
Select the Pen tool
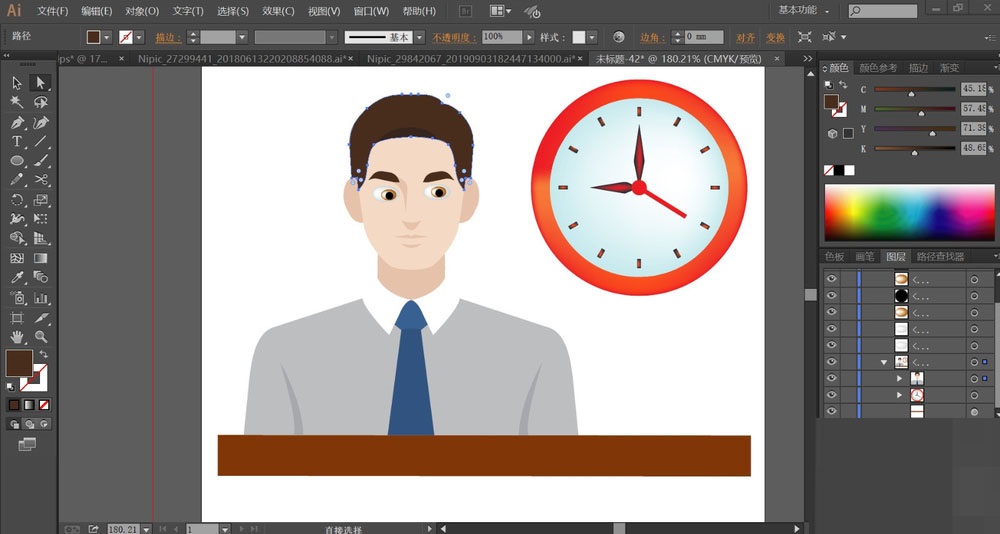coord(17,123)
